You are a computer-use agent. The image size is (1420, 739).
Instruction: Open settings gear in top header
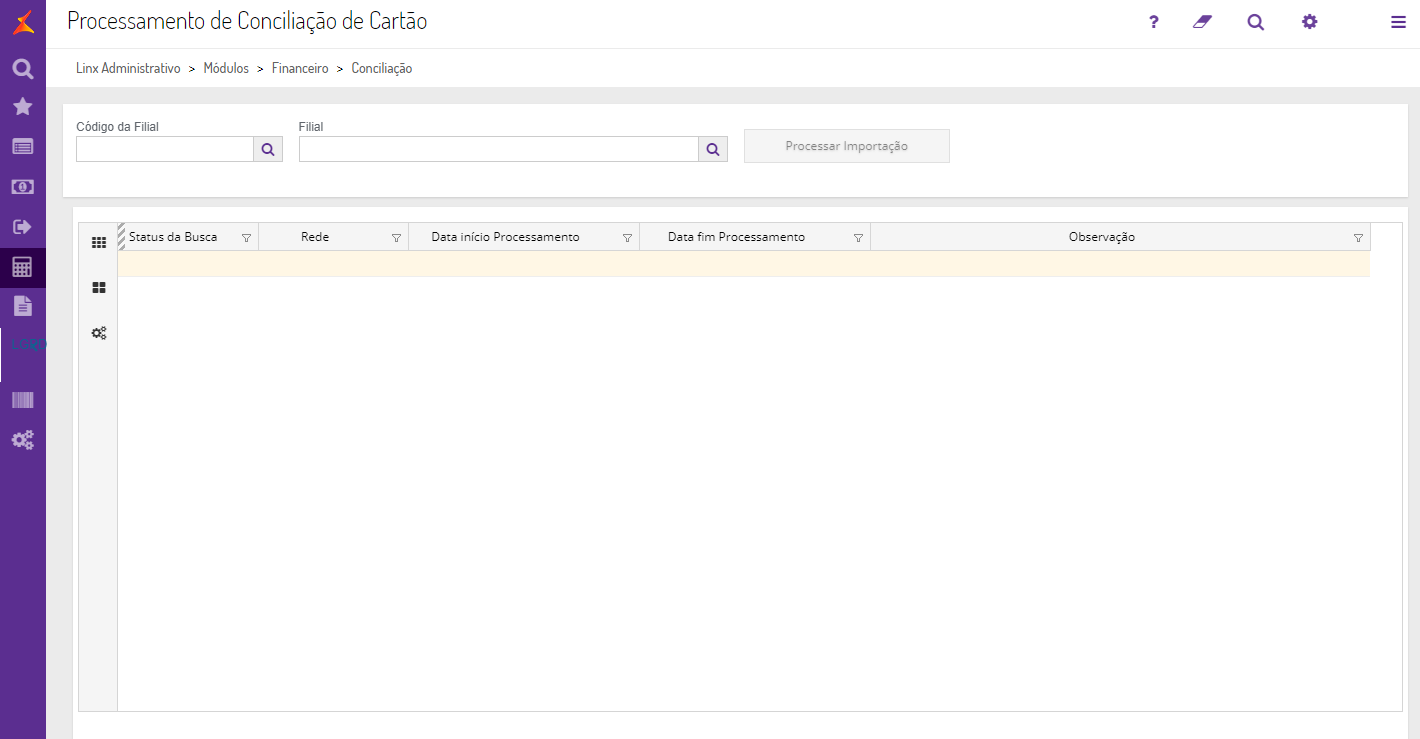[x=1310, y=22]
